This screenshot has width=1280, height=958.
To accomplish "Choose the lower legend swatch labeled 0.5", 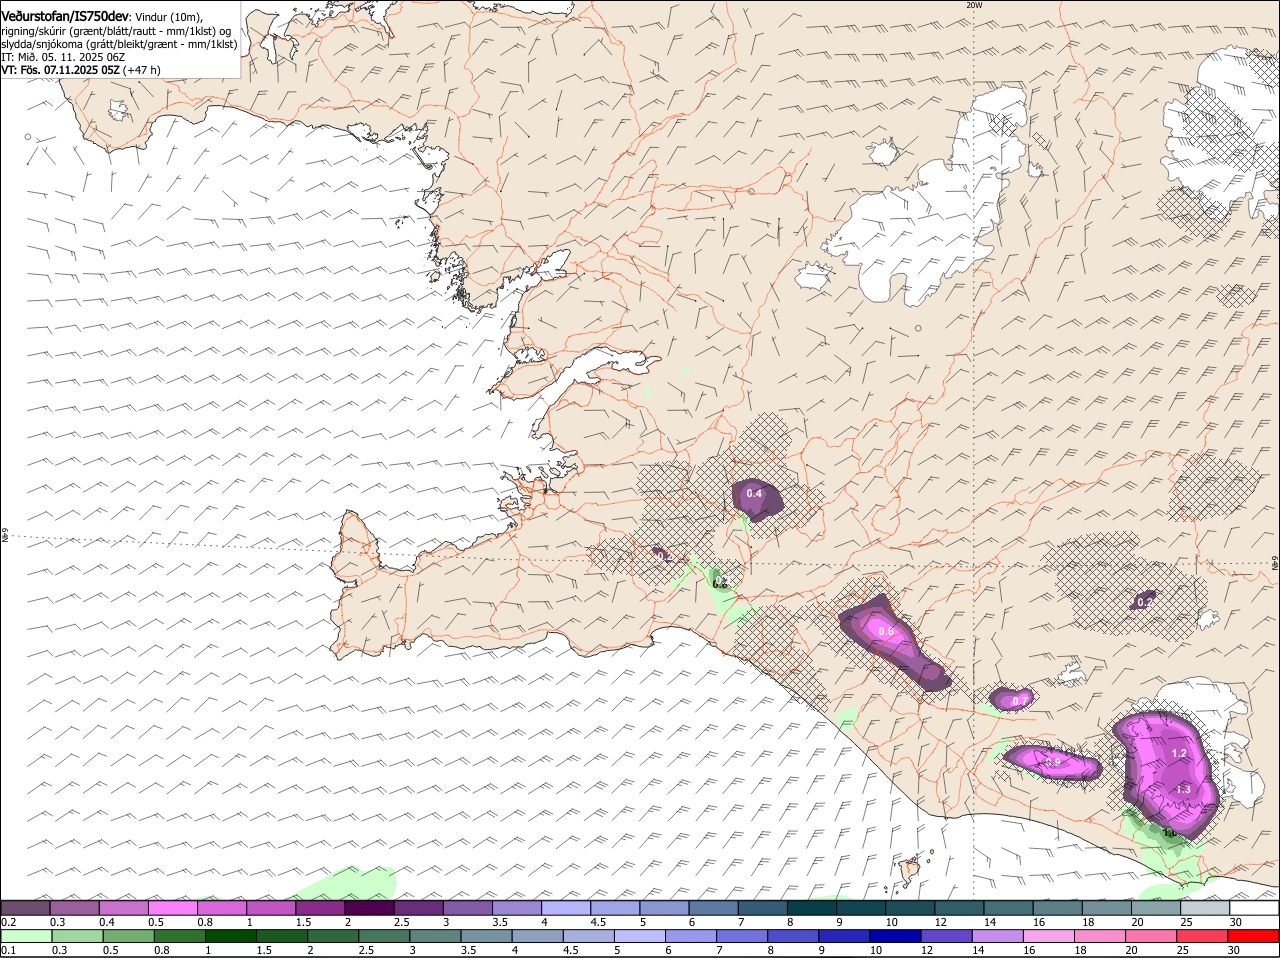I will click(128, 936).
